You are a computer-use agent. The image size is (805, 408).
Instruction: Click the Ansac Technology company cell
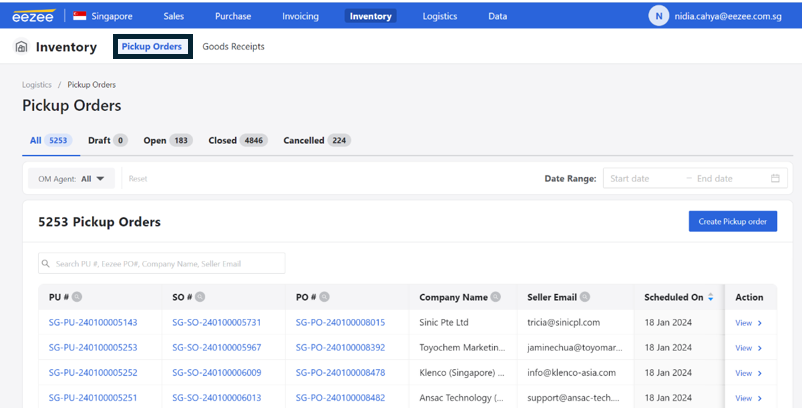461,398
